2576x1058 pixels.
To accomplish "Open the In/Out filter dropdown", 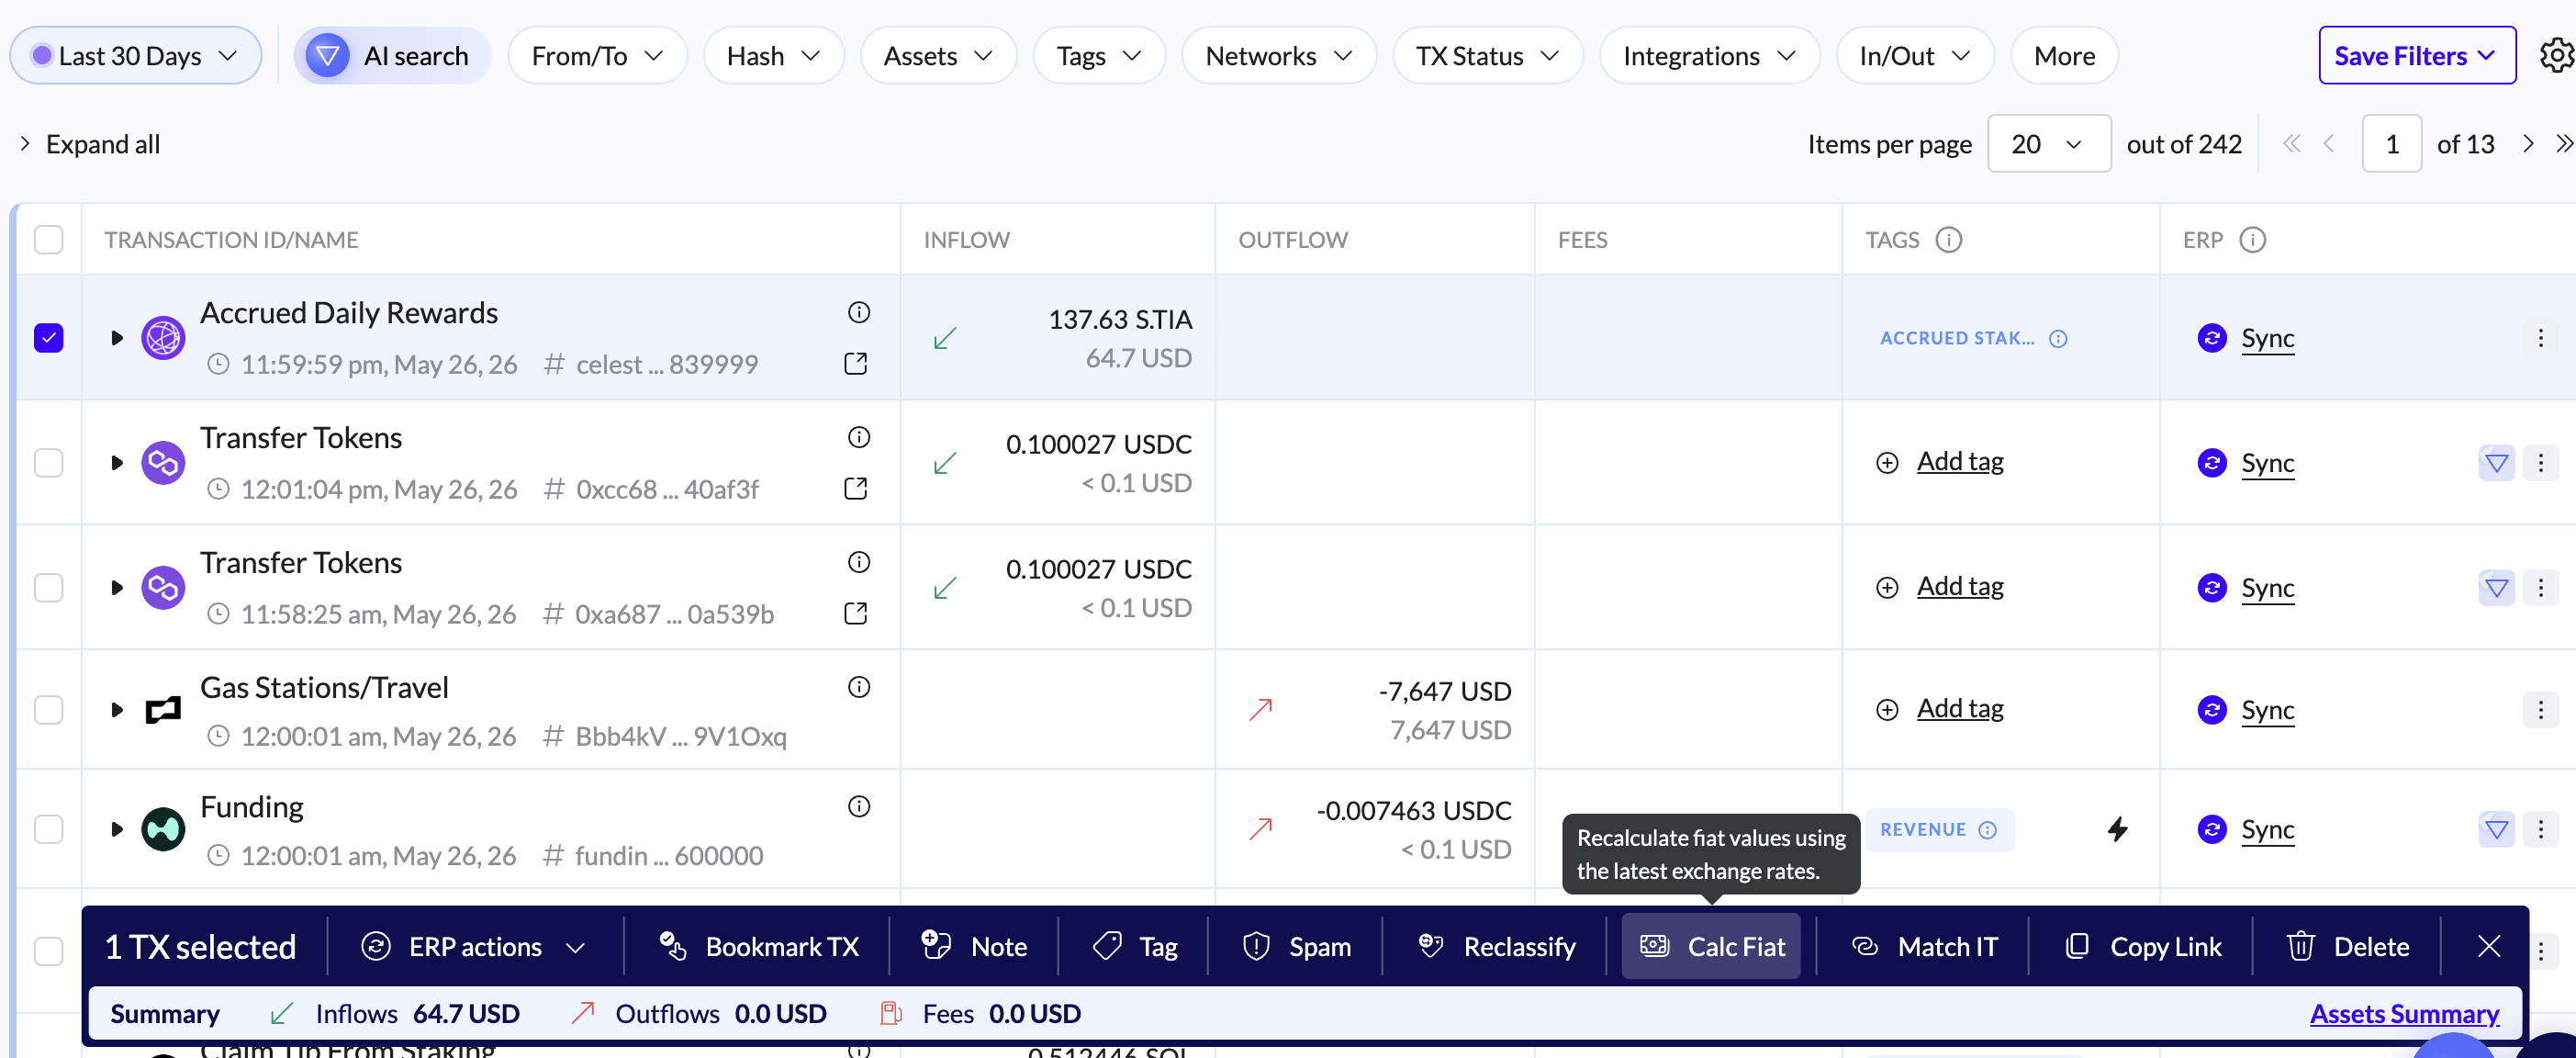I will (x=1914, y=56).
